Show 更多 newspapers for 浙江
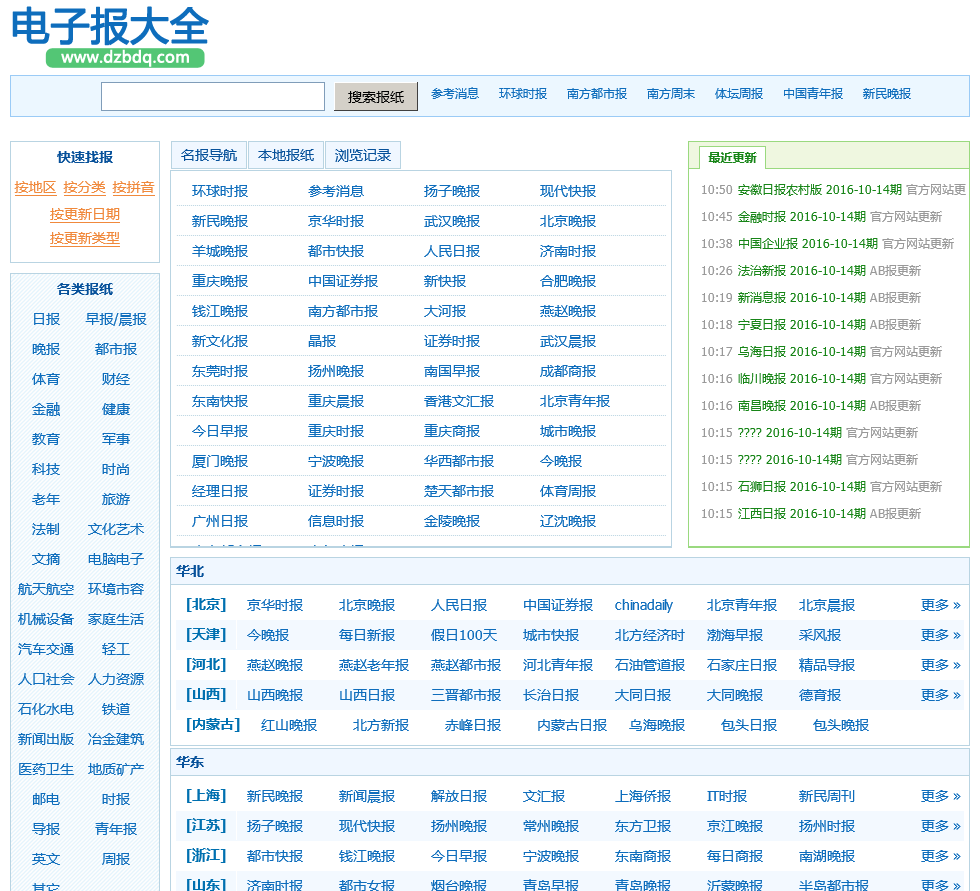This screenshot has width=980, height=891. [941, 856]
